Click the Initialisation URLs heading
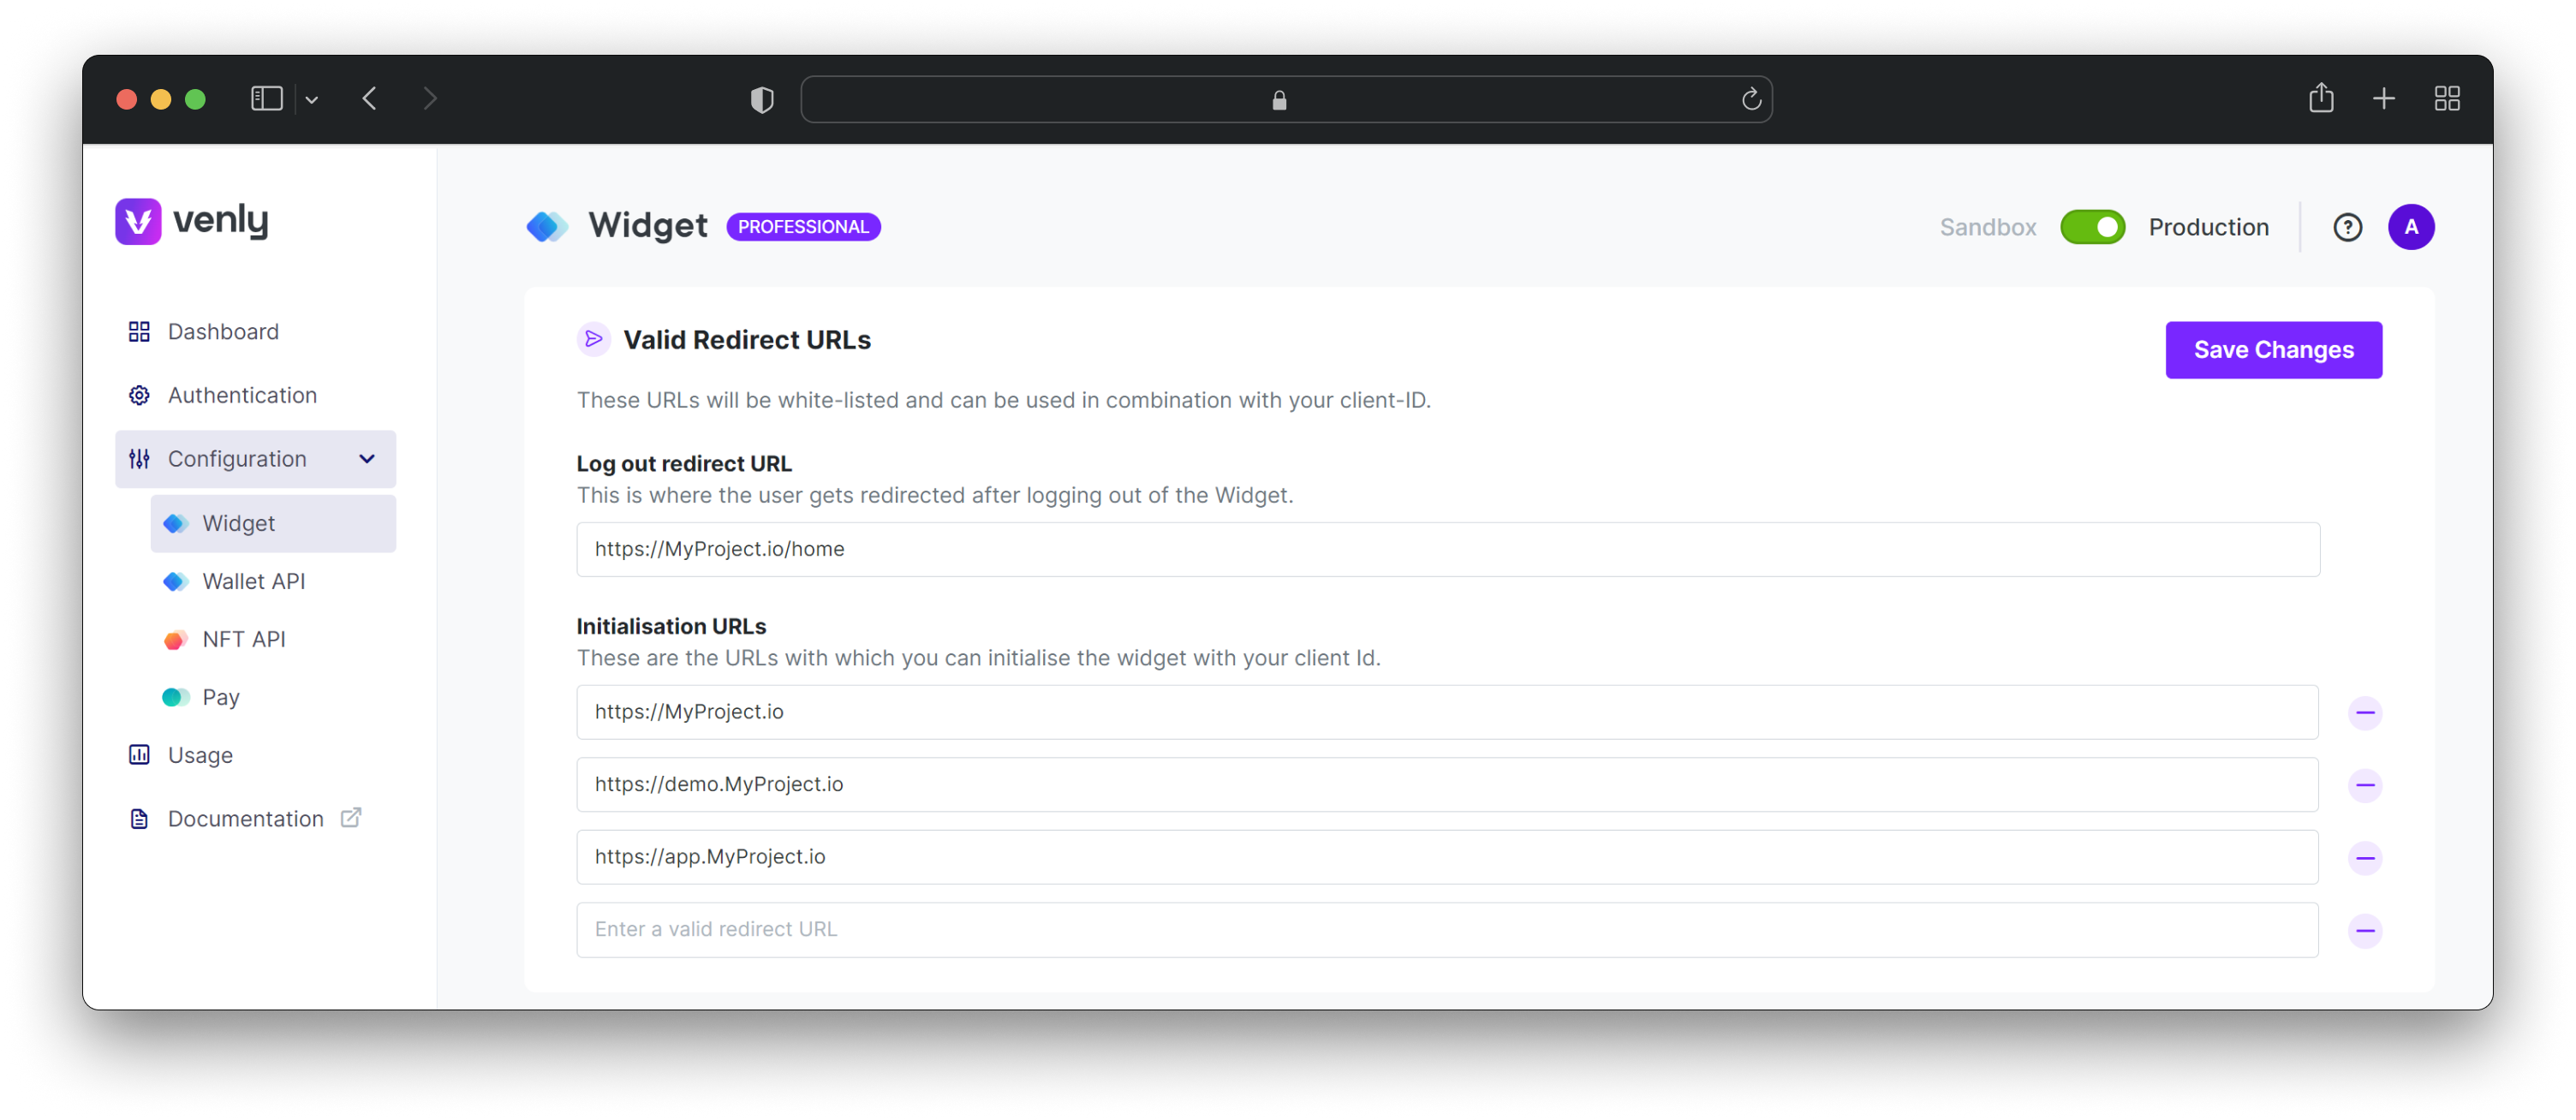Image resolution: width=2576 pixels, height=1120 pixels. [671, 626]
